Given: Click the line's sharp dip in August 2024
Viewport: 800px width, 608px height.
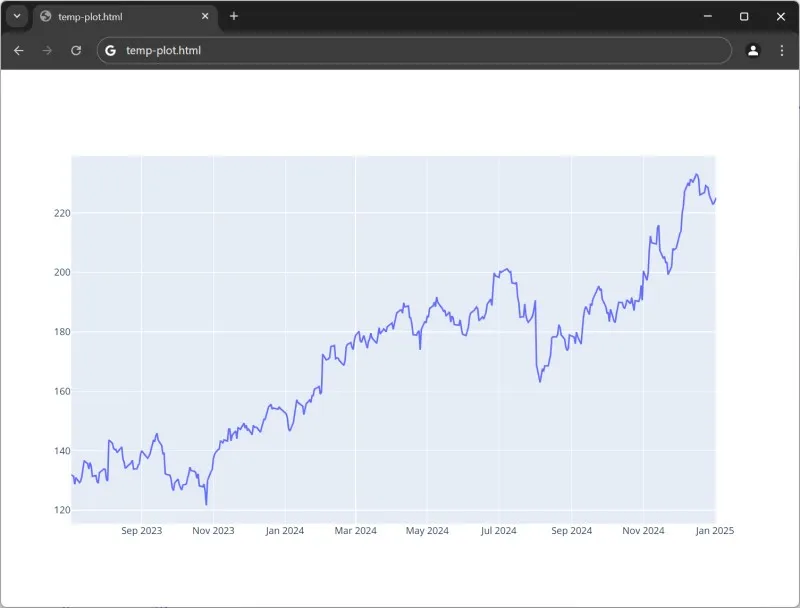Looking at the screenshot, I should coord(540,381).
